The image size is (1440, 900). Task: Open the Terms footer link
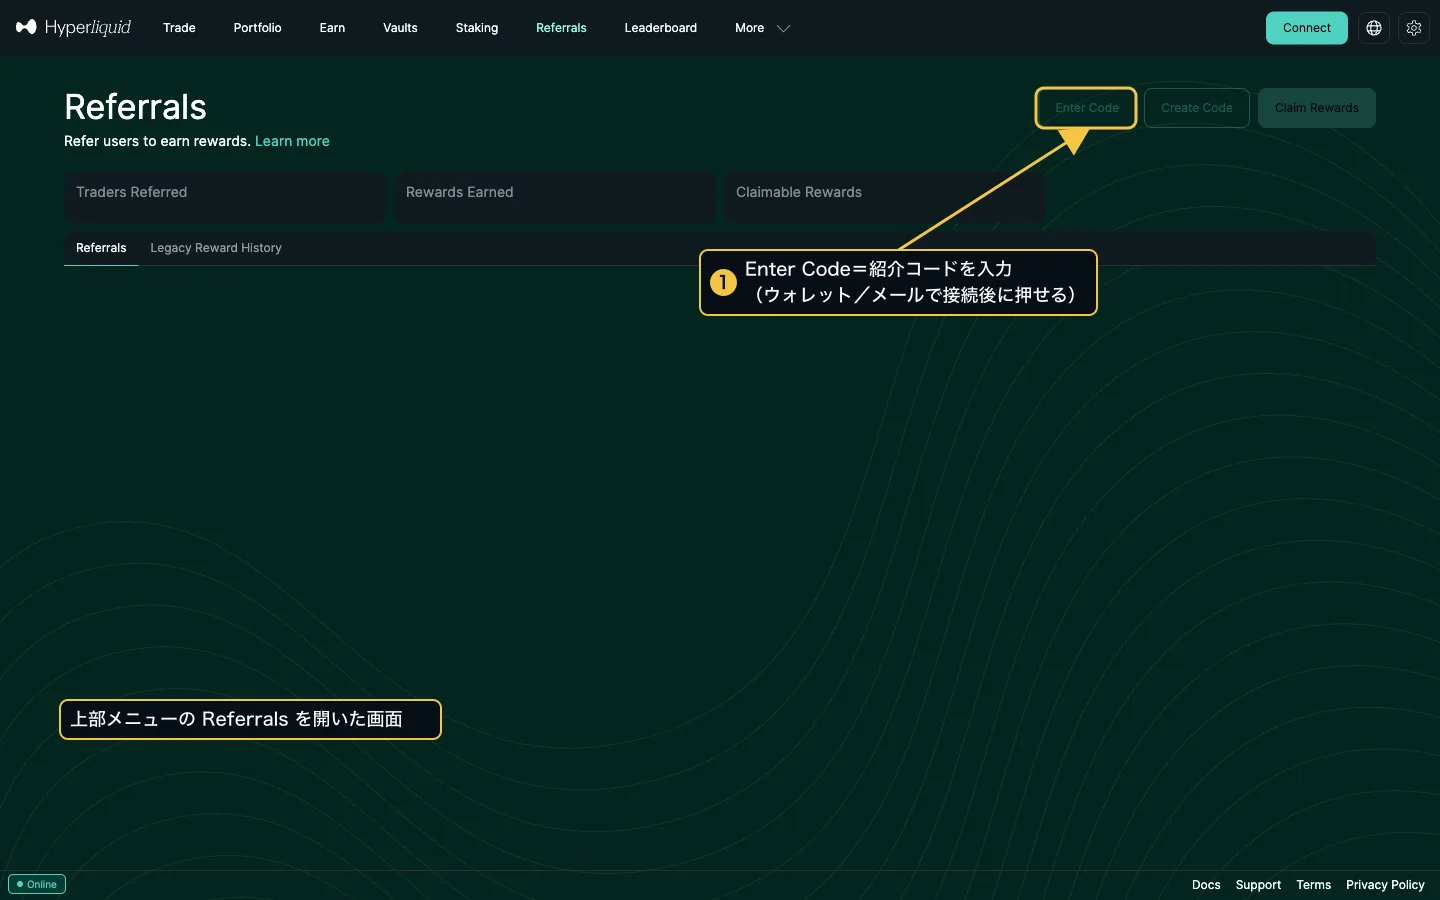pyautogui.click(x=1314, y=885)
